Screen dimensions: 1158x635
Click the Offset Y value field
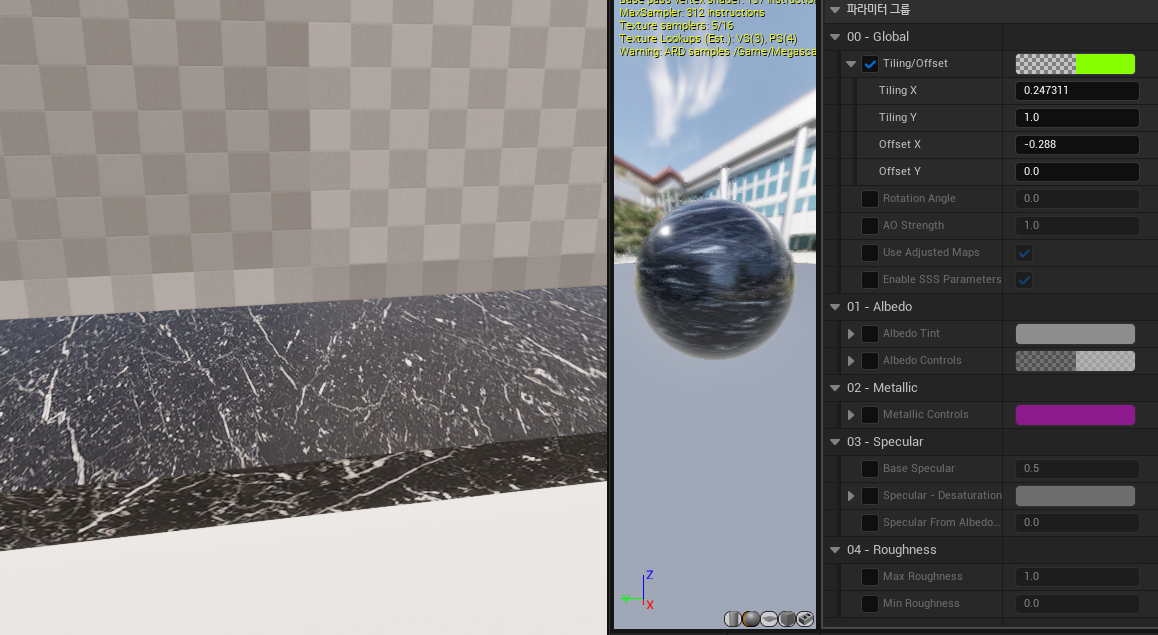pos(1078,171)
